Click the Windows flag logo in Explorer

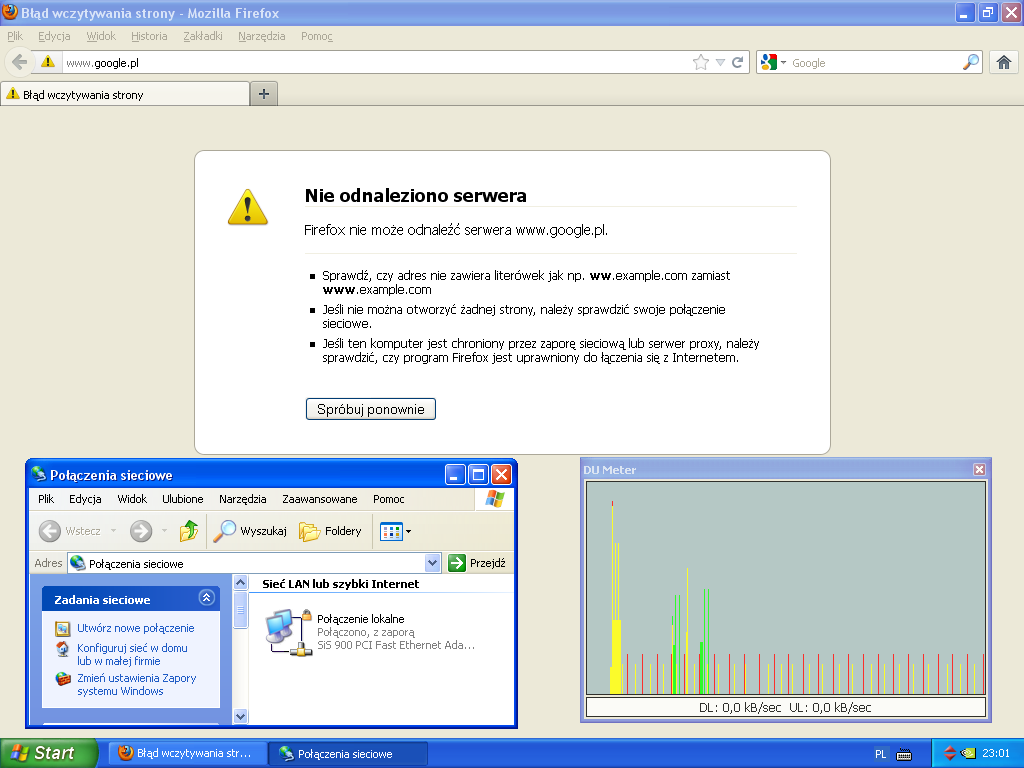tap(494, 499)
